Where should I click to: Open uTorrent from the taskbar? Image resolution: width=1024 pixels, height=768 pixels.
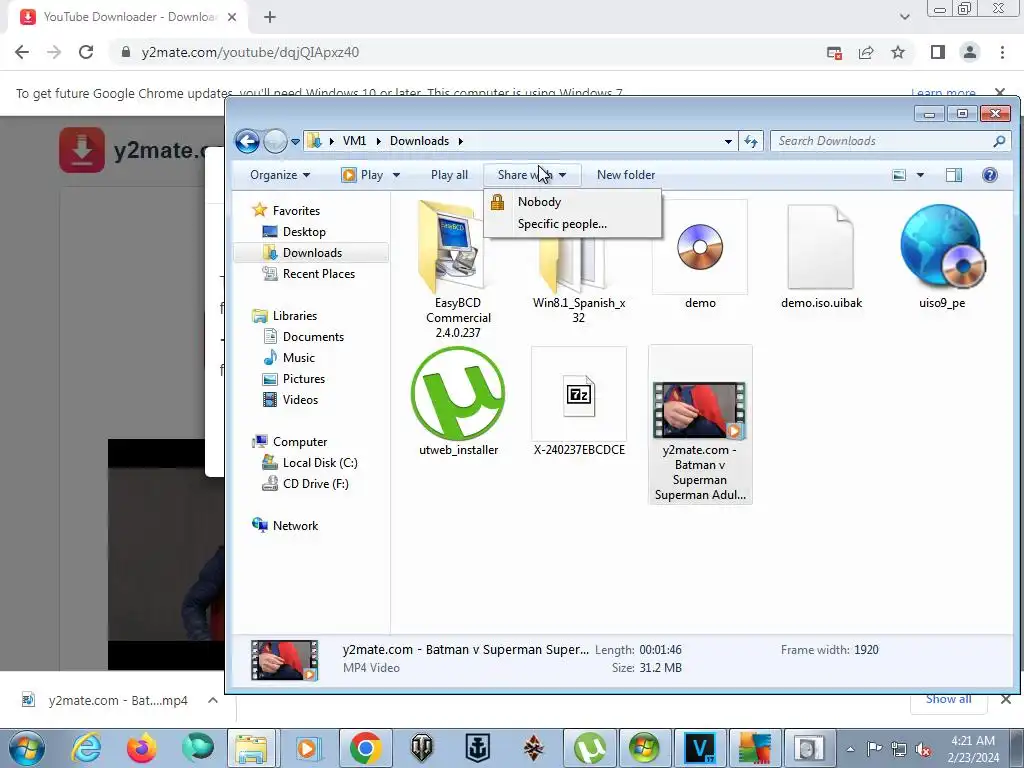tap(590, 748)
